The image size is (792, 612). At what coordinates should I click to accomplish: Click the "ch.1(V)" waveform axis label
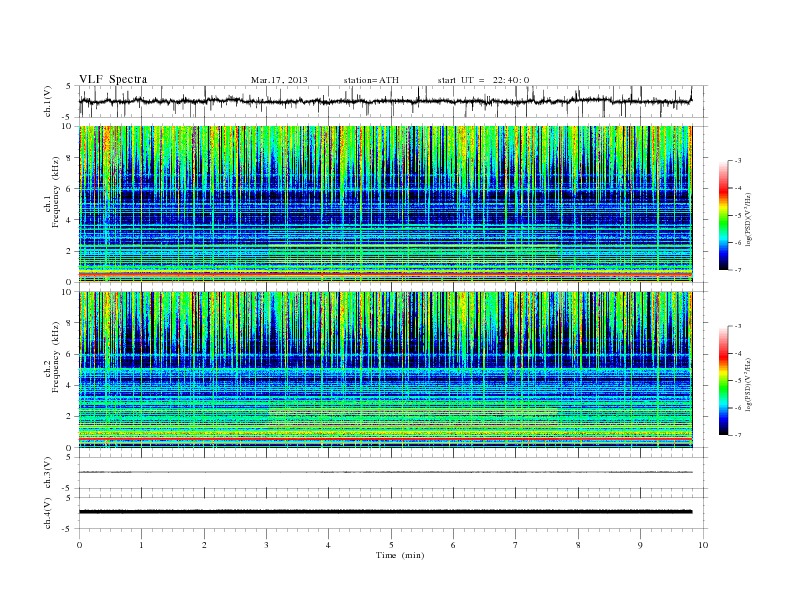(x=47, y=102)
